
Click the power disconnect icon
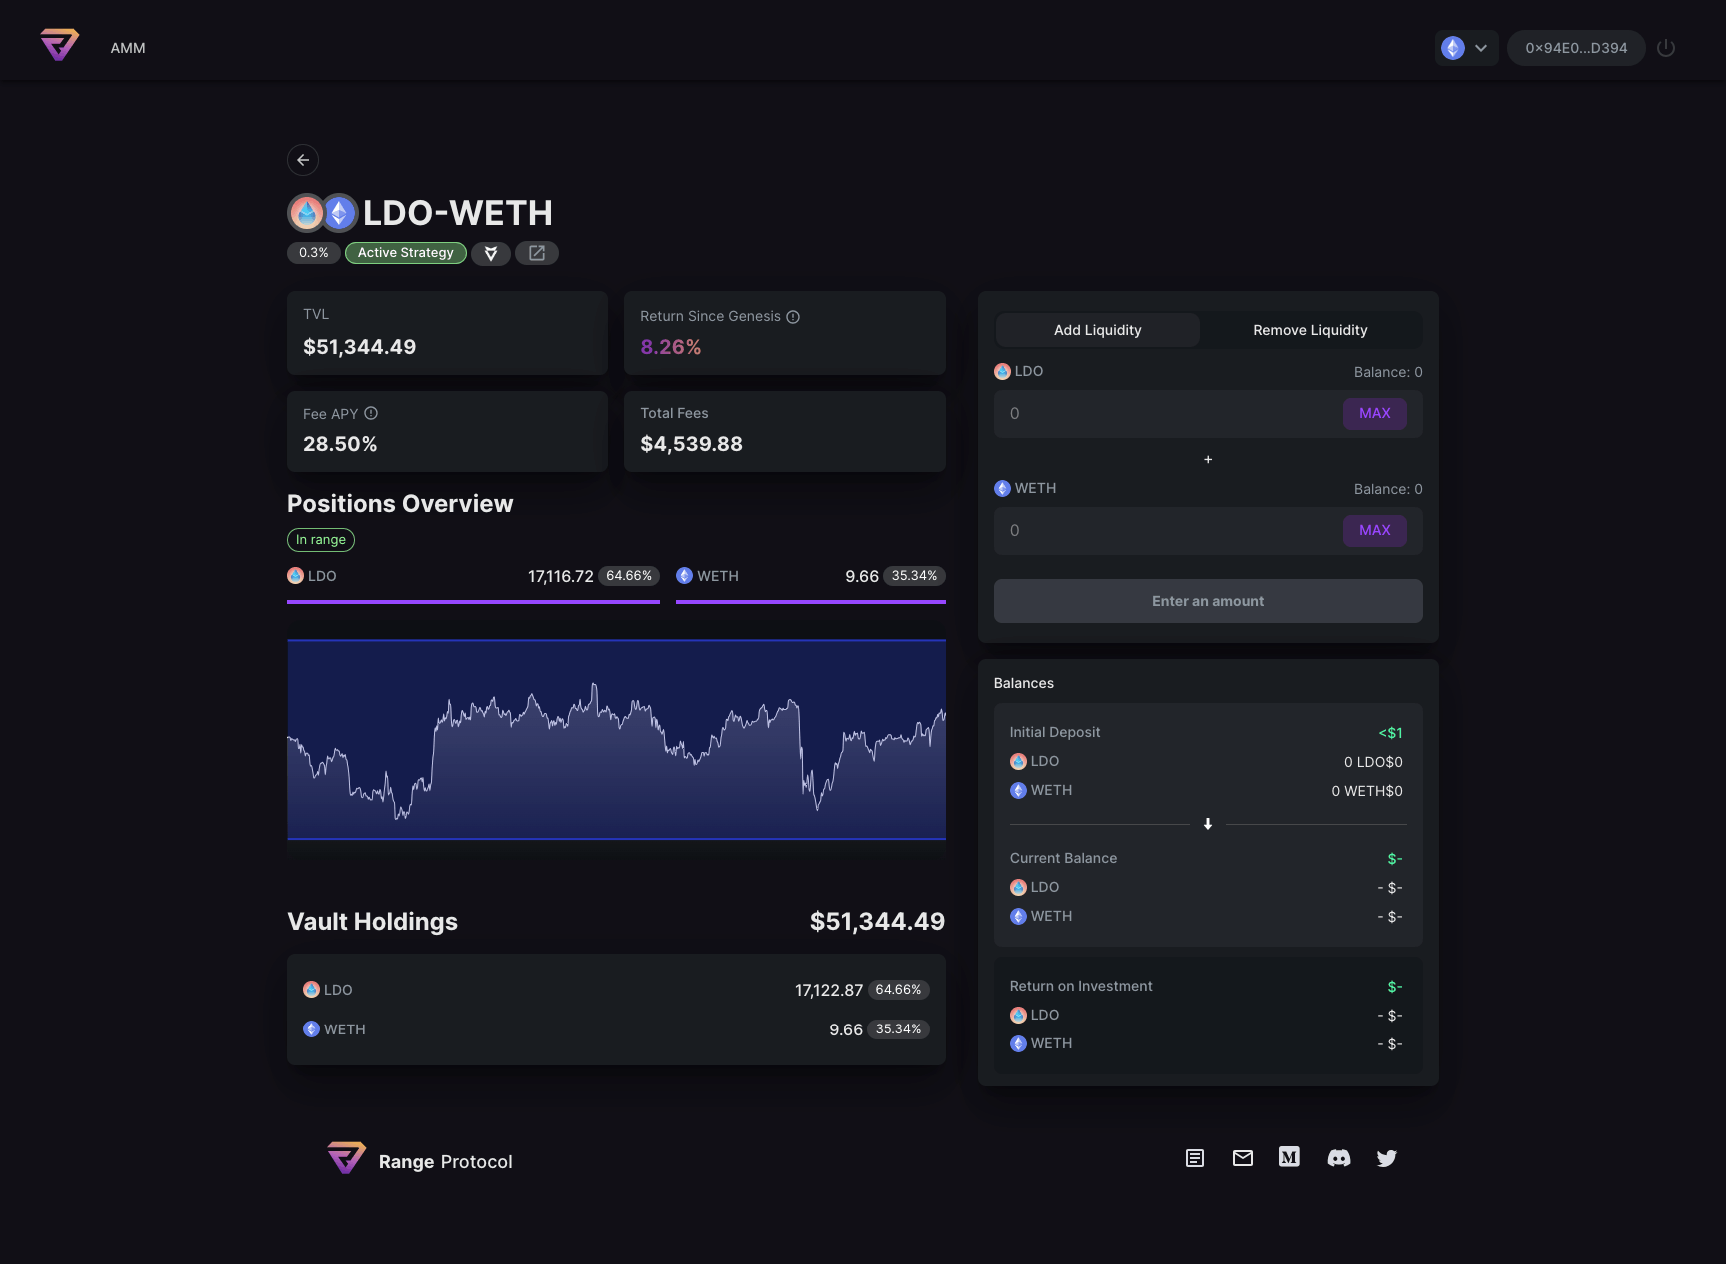(1666, 48)
